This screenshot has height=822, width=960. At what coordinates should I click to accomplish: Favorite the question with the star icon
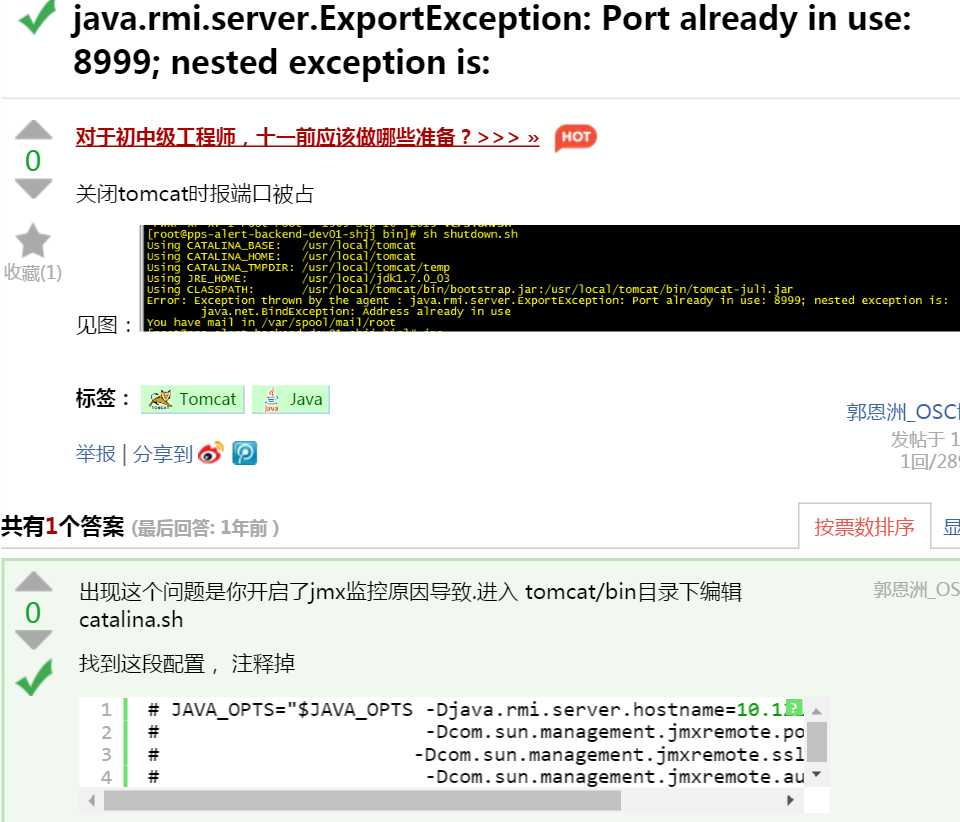(x=32, y=240)
